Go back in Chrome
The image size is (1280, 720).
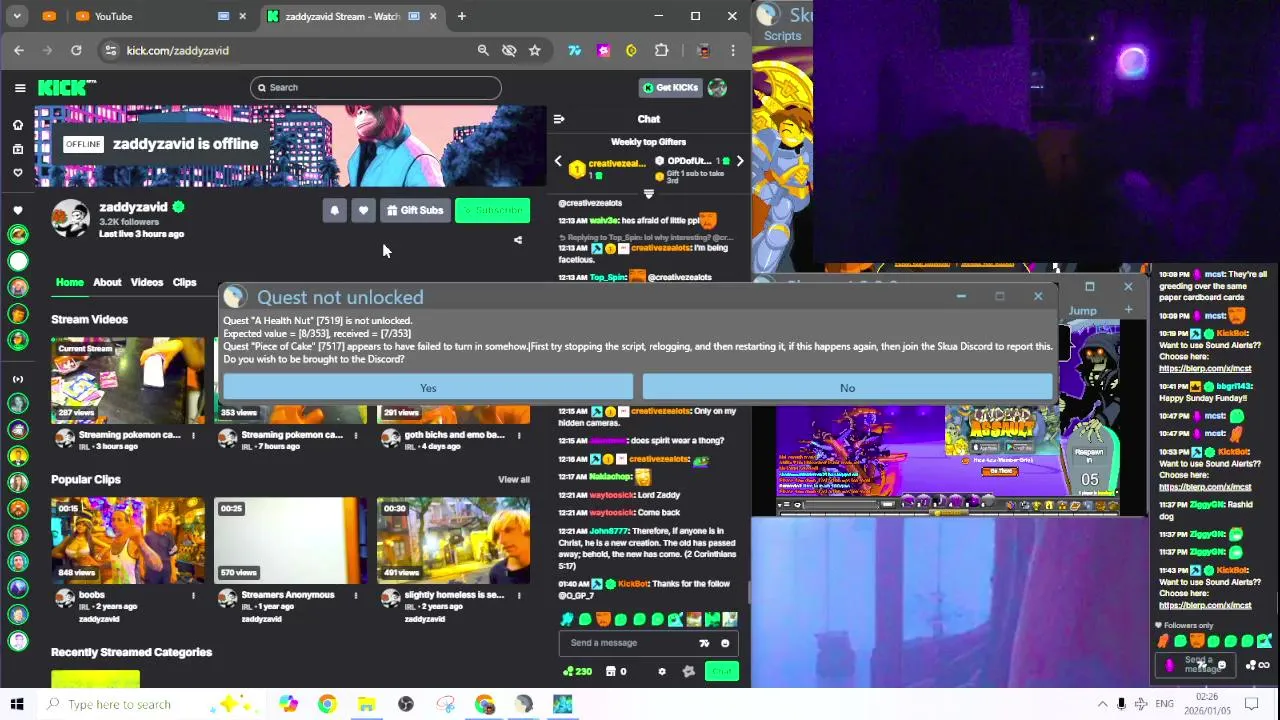pos(19,50)
